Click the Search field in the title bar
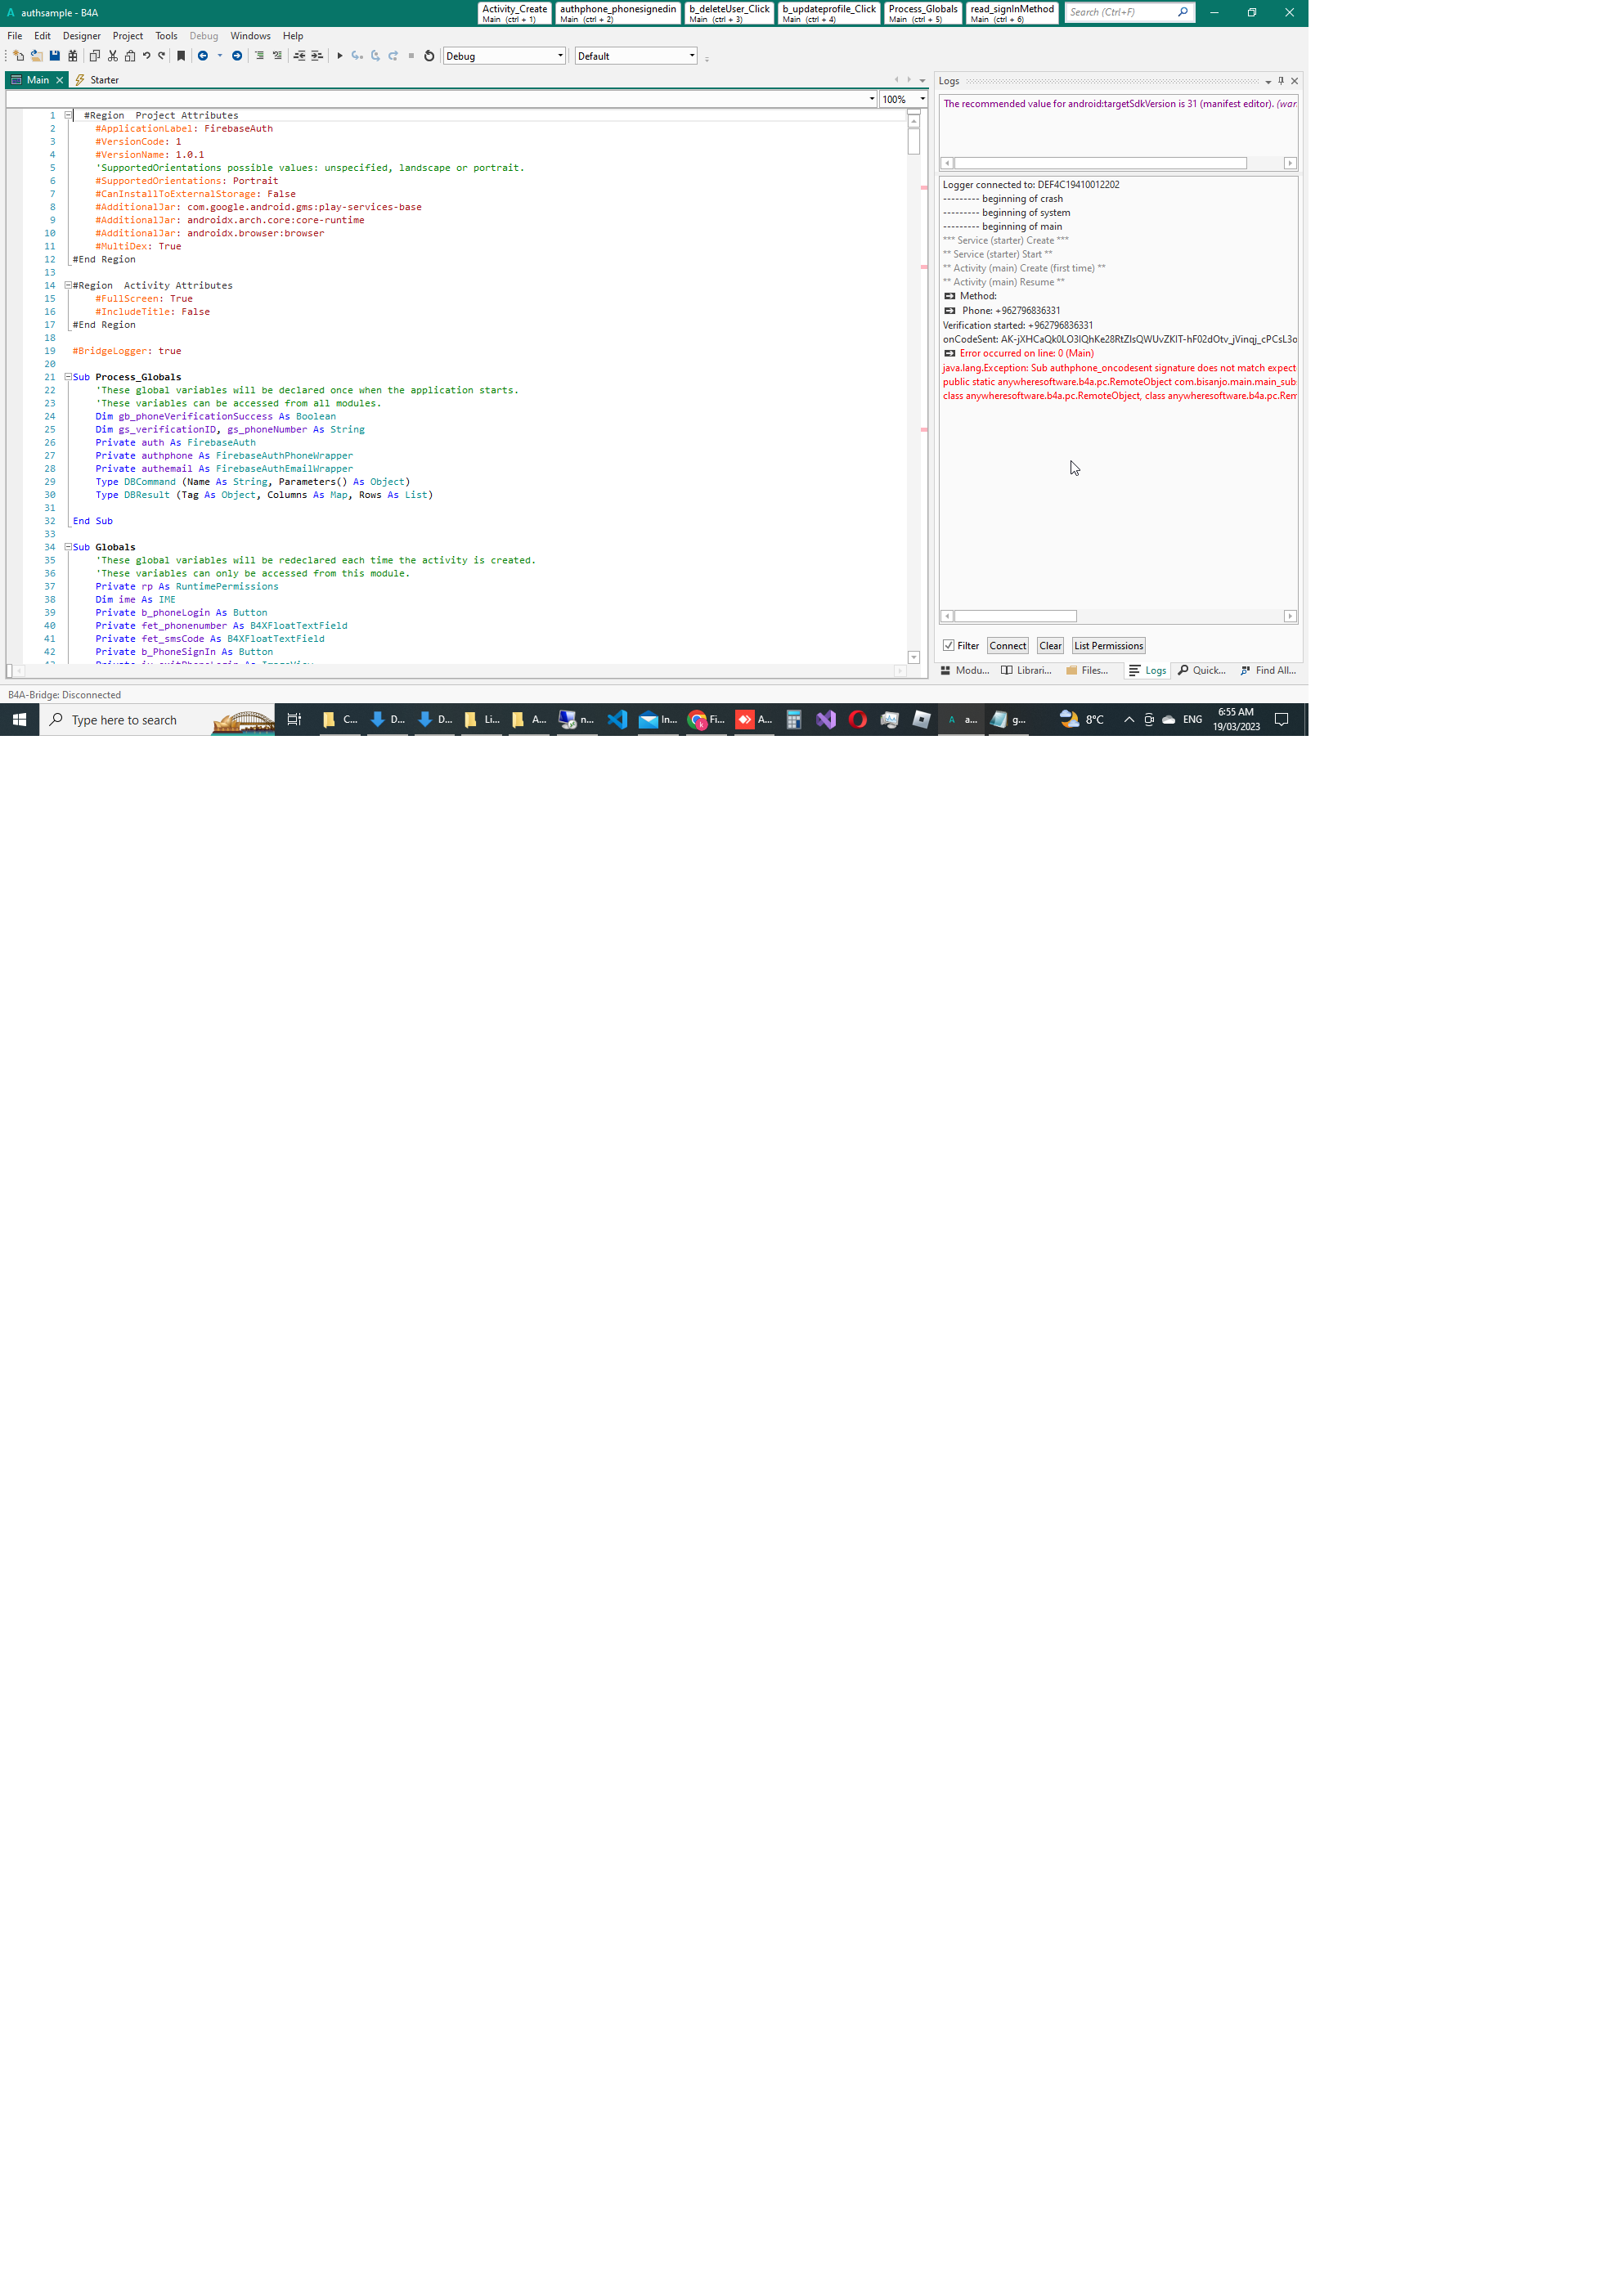 click(x=1122, y=13)
